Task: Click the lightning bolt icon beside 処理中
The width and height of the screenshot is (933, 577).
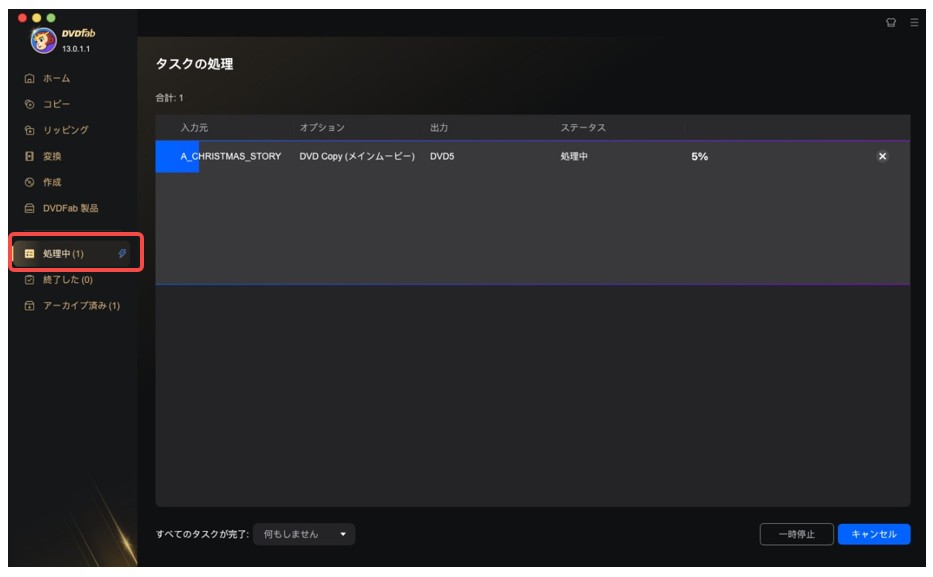Action: pyautogui.click(x=122, y=254)
